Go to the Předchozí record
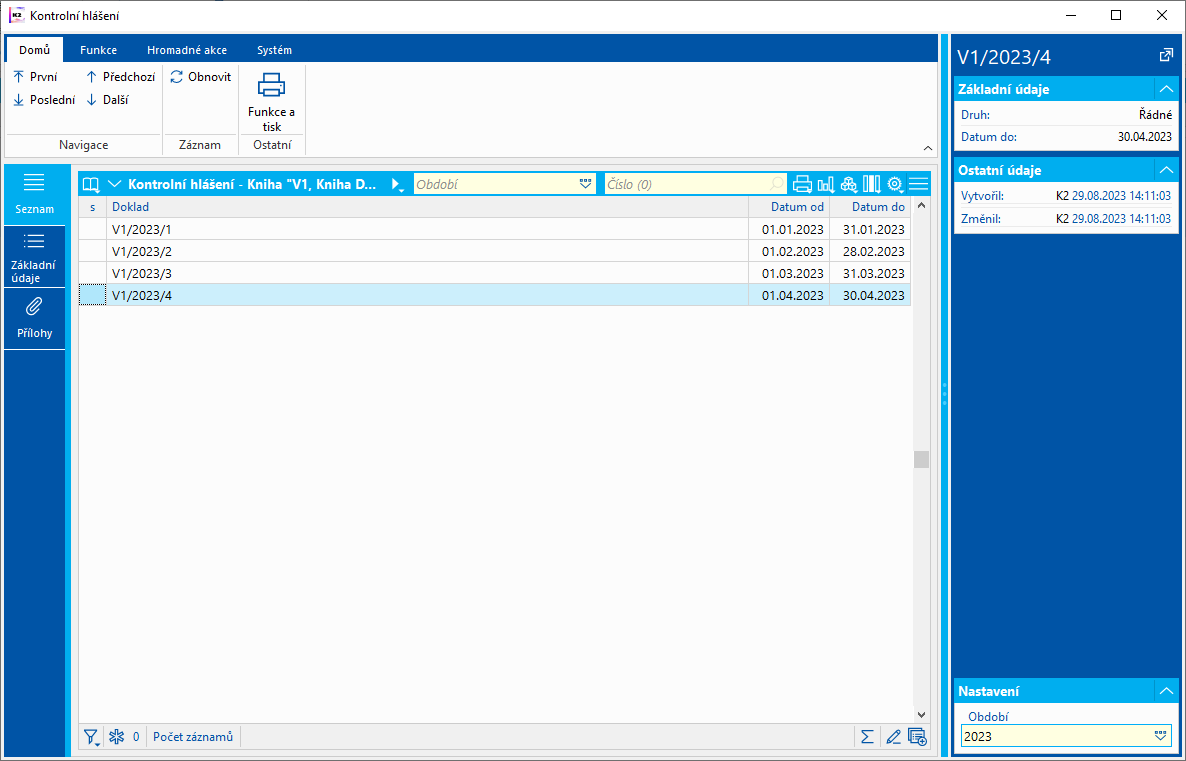The image size is (1186, 761). pyautogui.click(x=120, y=77)
